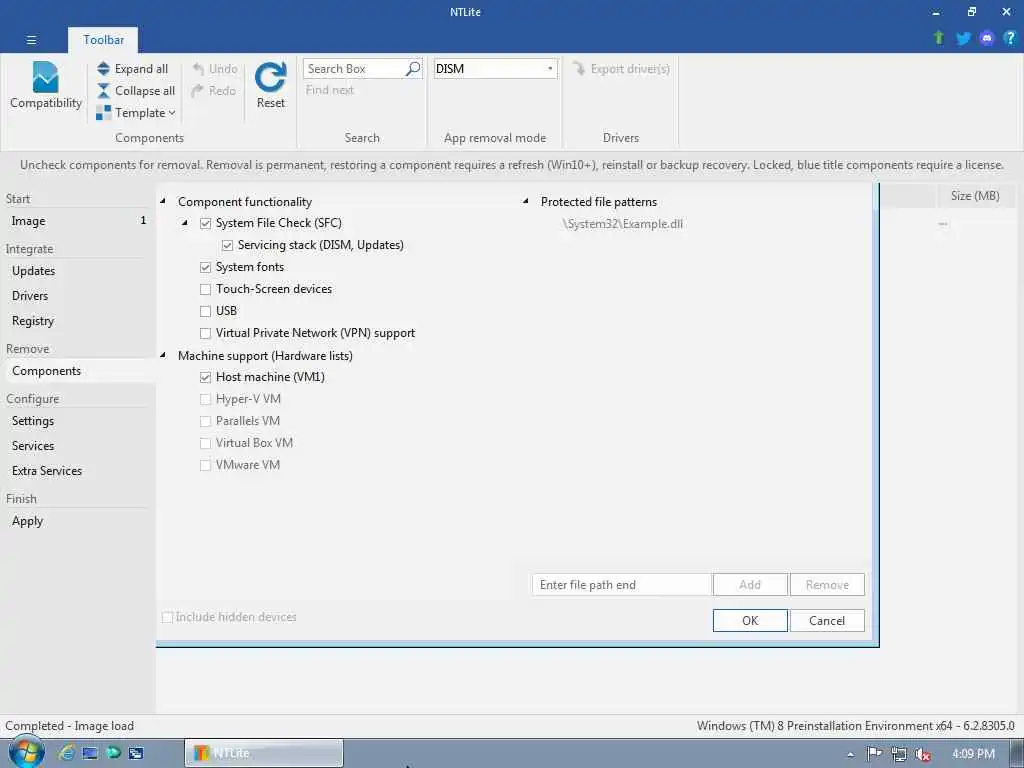Image resolution: width=1024 pixels, height=768 pixels.
Task: Open the Windows Start button
Action: [x=26, y=752]
